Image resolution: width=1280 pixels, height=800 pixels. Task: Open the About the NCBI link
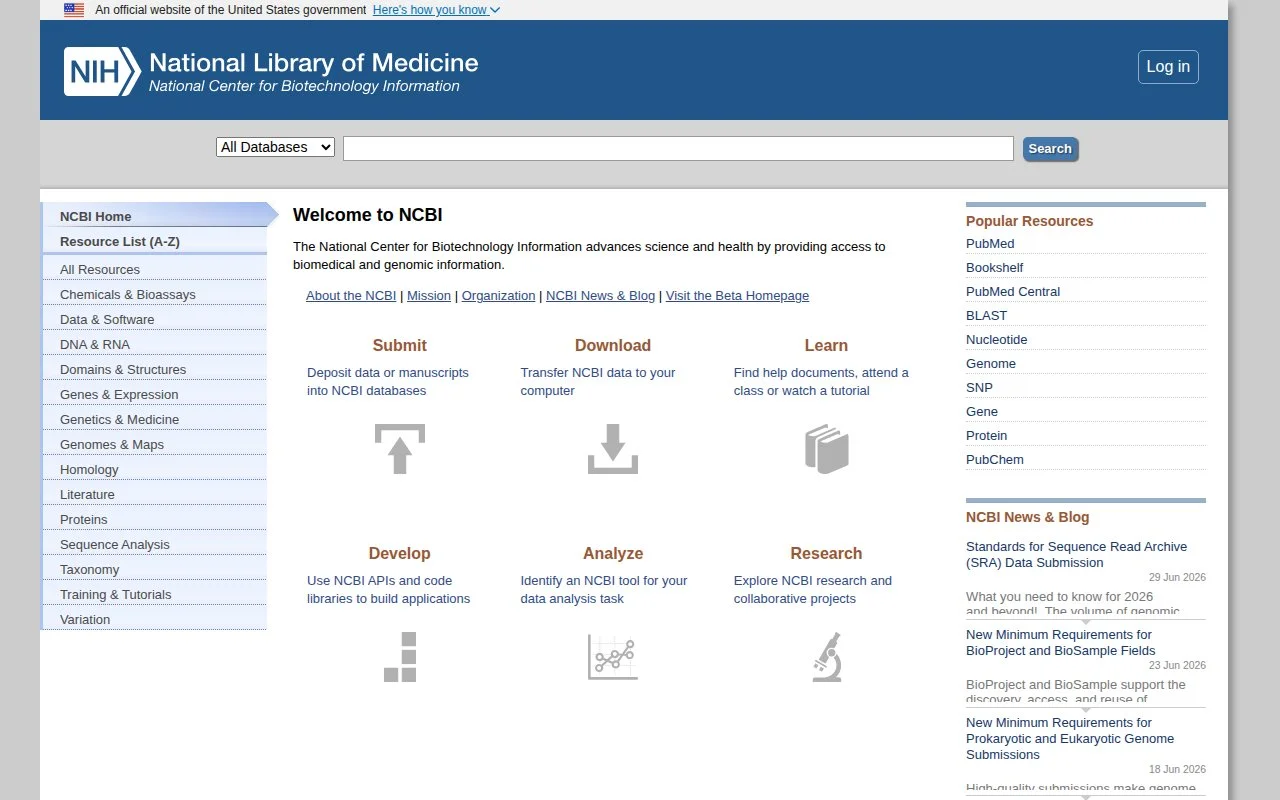point(351,295)
